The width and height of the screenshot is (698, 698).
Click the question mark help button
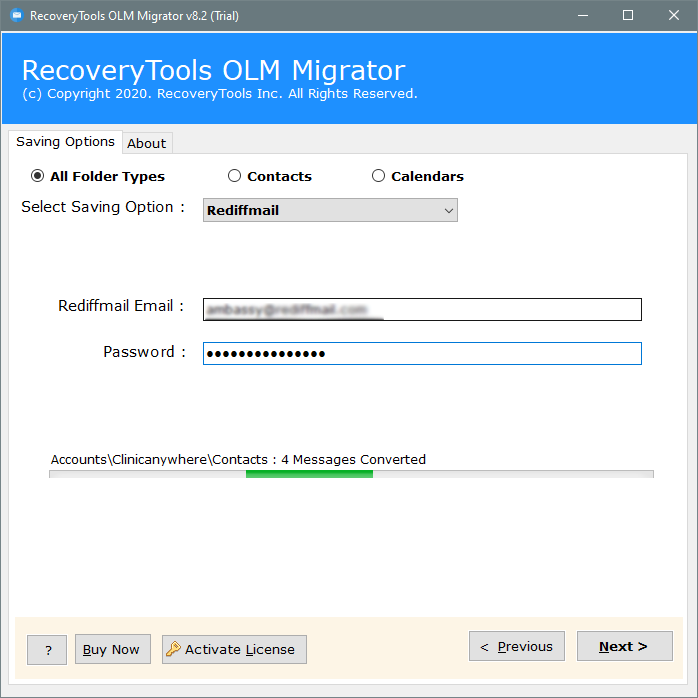click(47, 650)
